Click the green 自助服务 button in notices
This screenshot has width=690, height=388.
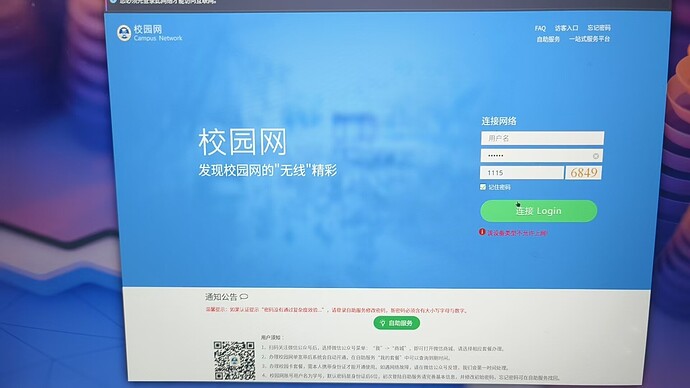click(x=396, y=323)
